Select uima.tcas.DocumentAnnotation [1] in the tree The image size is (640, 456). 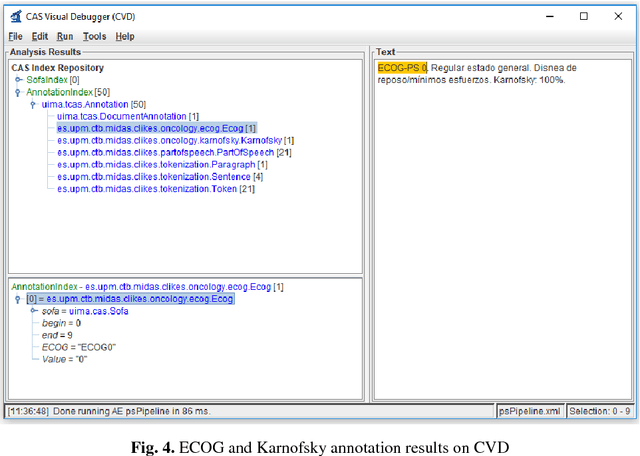(127, 116)
